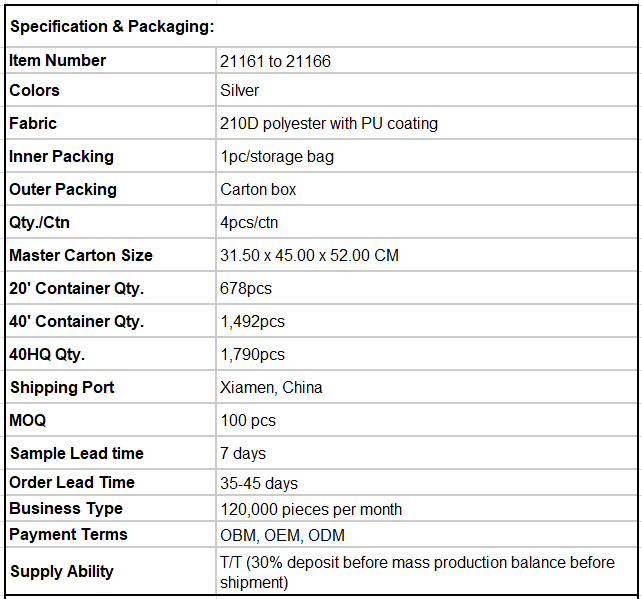Select the Fabric label cell
The height and width of the screenshot is (599, 642).
[x=111, y=123]
